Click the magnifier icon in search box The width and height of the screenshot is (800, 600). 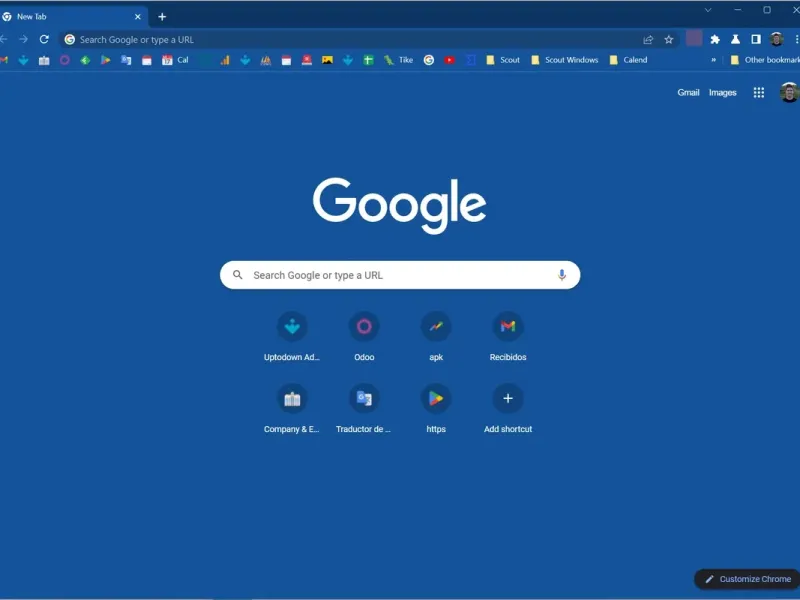coord(238,275)
